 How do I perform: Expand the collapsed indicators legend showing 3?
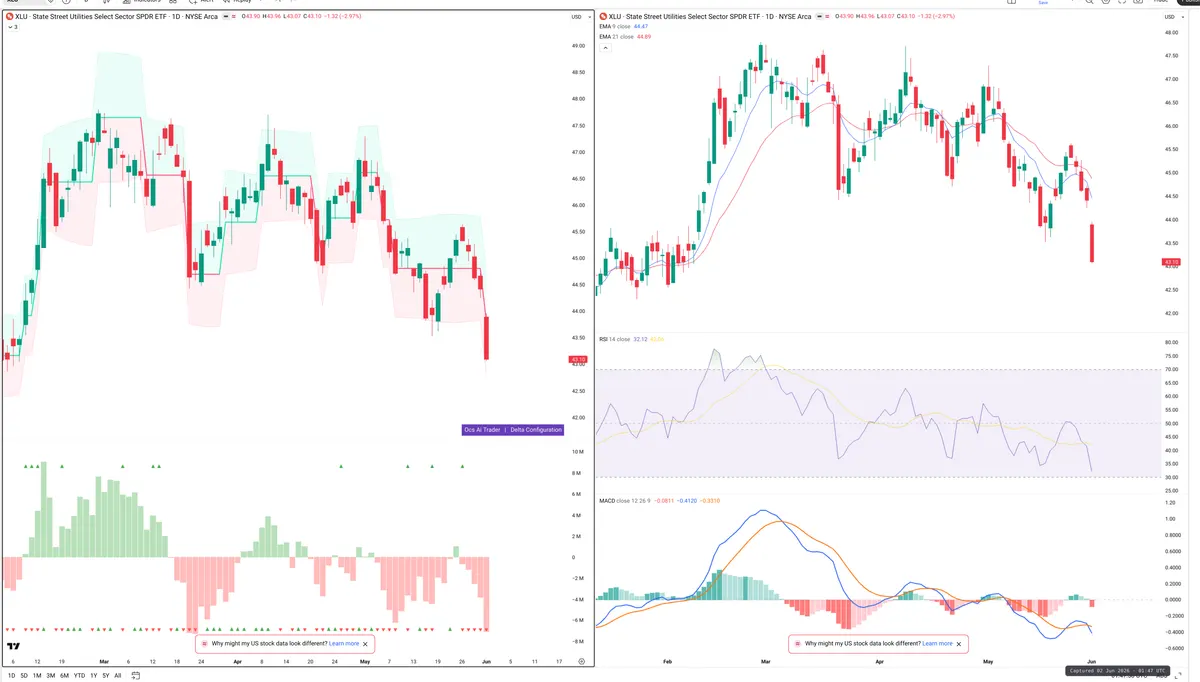[x=11, y=27]
